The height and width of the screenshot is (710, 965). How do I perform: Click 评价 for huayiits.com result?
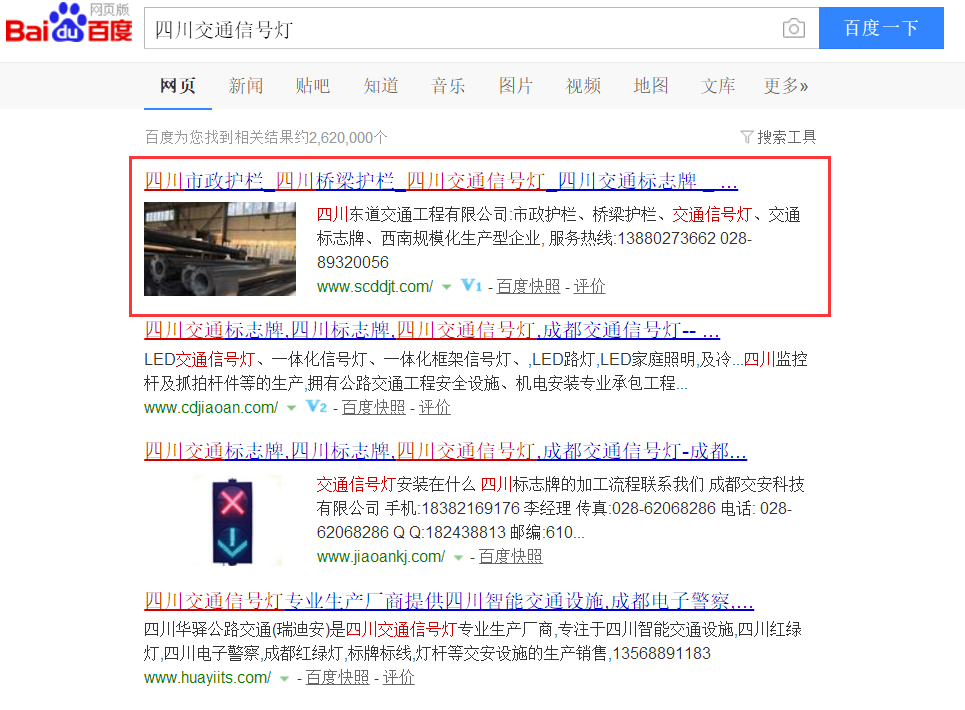398,678
